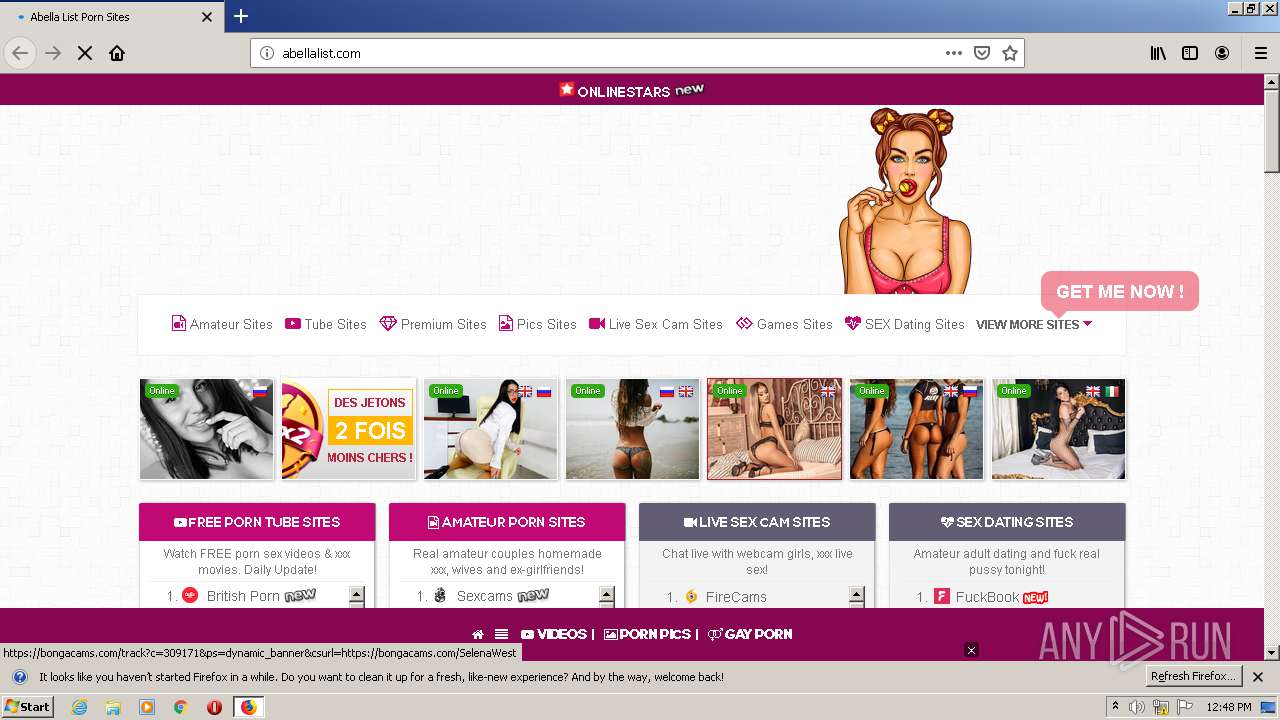Open Firefox account menu

click(1222, 53)
